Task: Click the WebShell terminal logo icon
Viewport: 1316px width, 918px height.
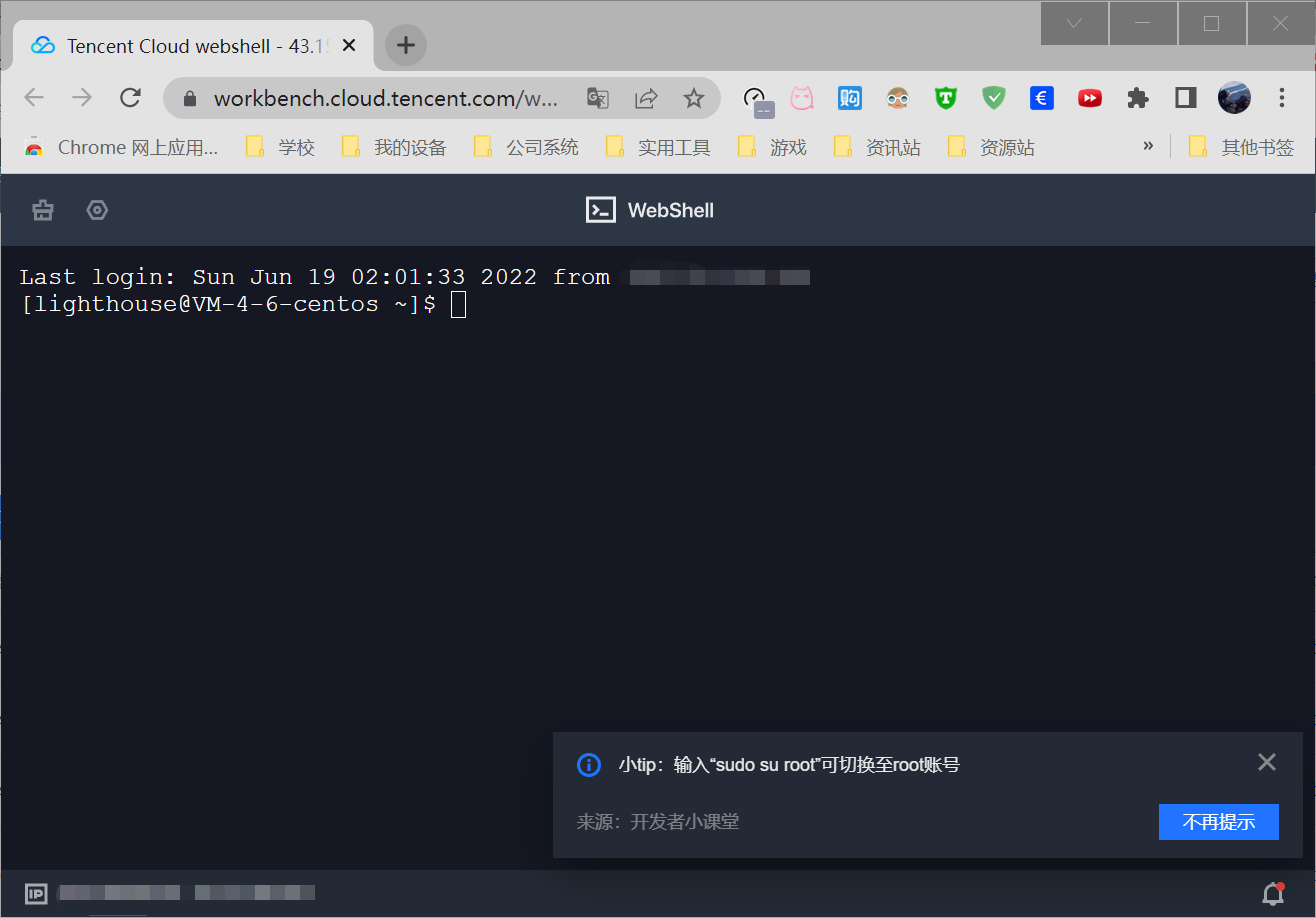Action: [600, 210]
